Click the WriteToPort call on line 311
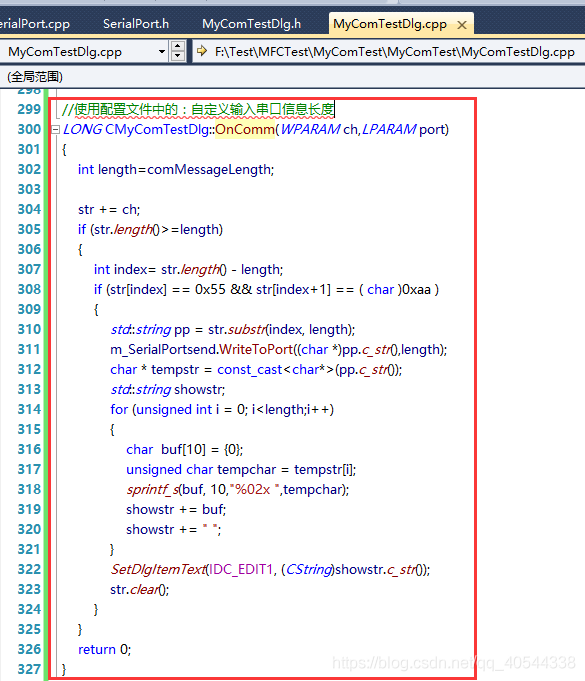This screenshot has height=681, width=585. [x=256, y=350]
